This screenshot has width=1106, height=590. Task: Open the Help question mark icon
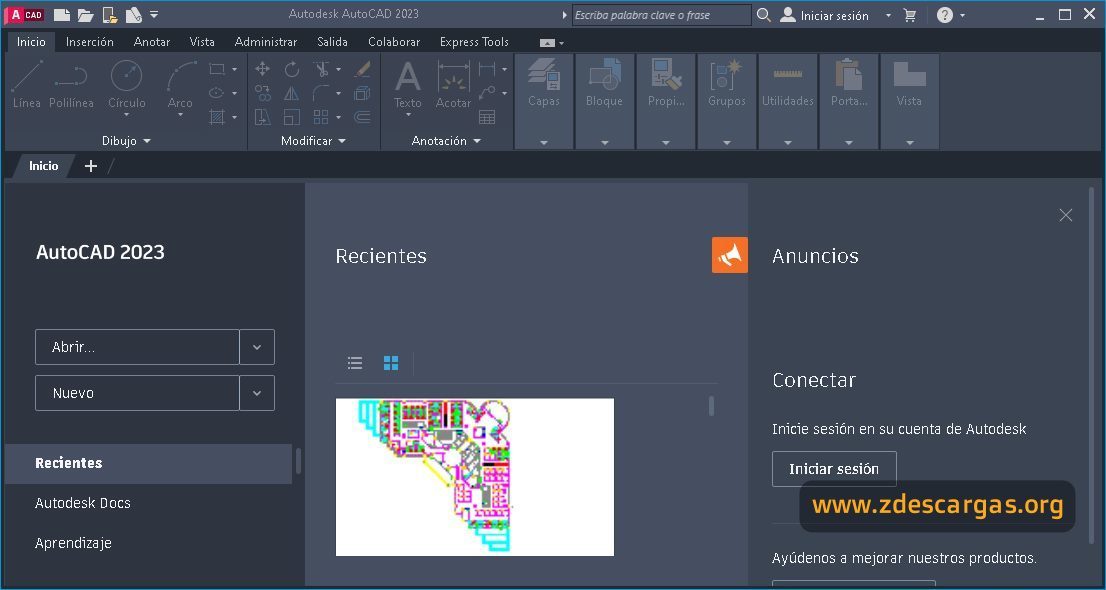point(945,15)
